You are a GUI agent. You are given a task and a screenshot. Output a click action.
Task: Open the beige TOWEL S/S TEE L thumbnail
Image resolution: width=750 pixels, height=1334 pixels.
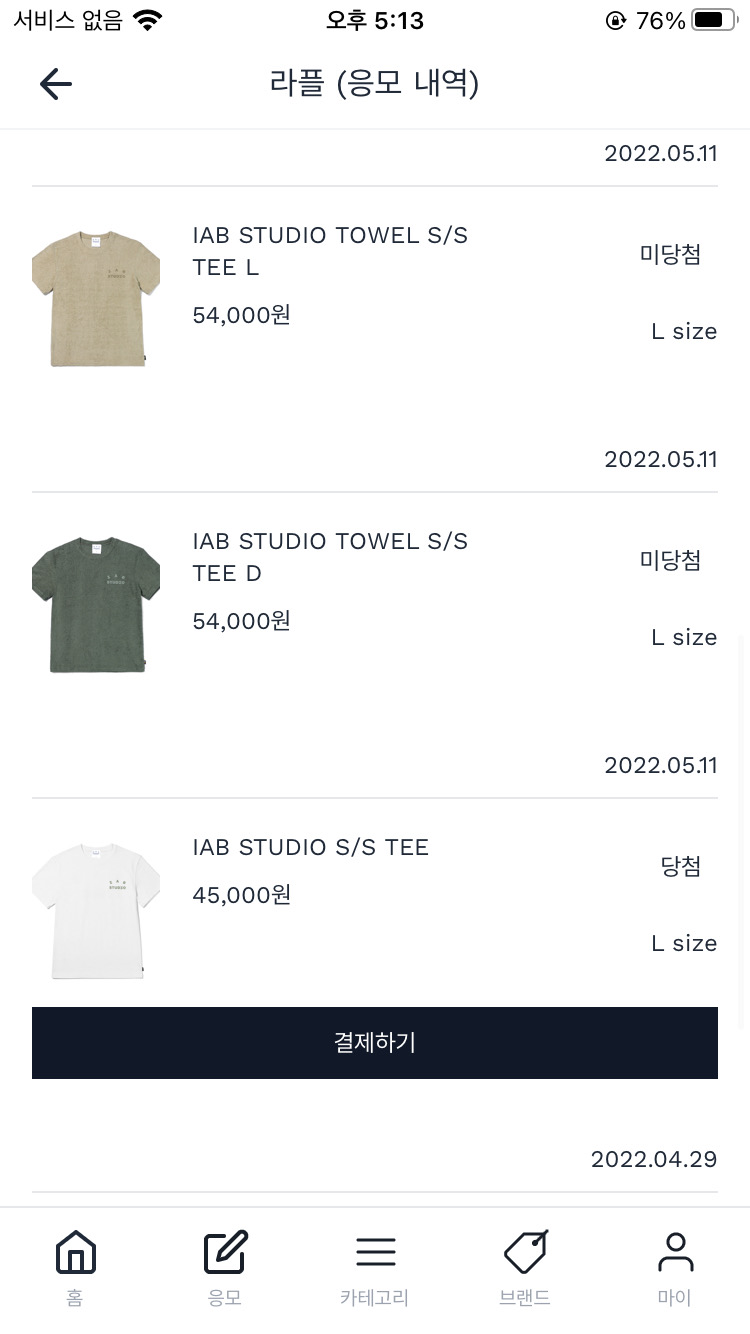96,299
